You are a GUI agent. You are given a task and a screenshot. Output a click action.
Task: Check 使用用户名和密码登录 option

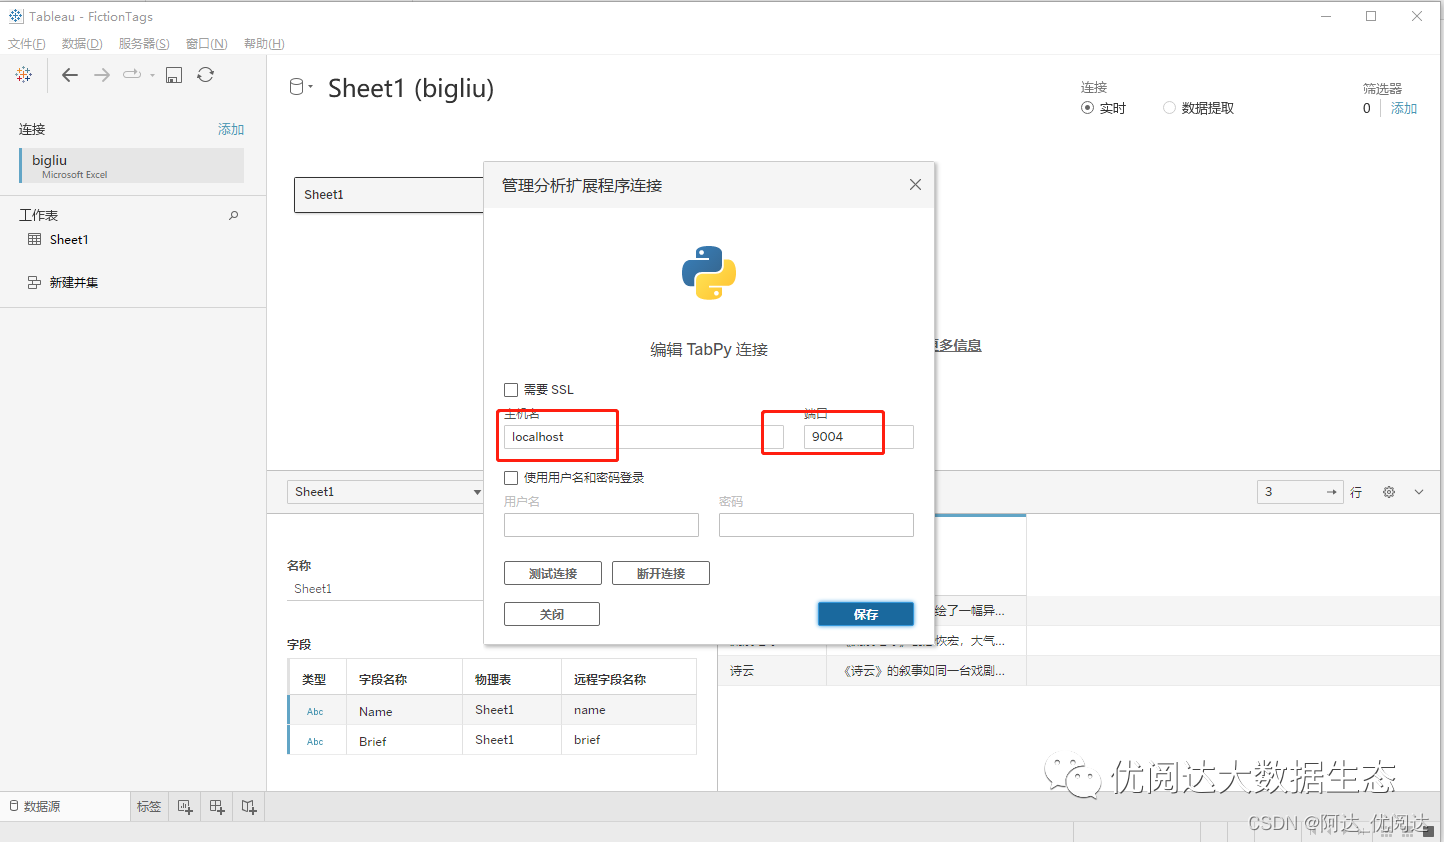point(511,478)
